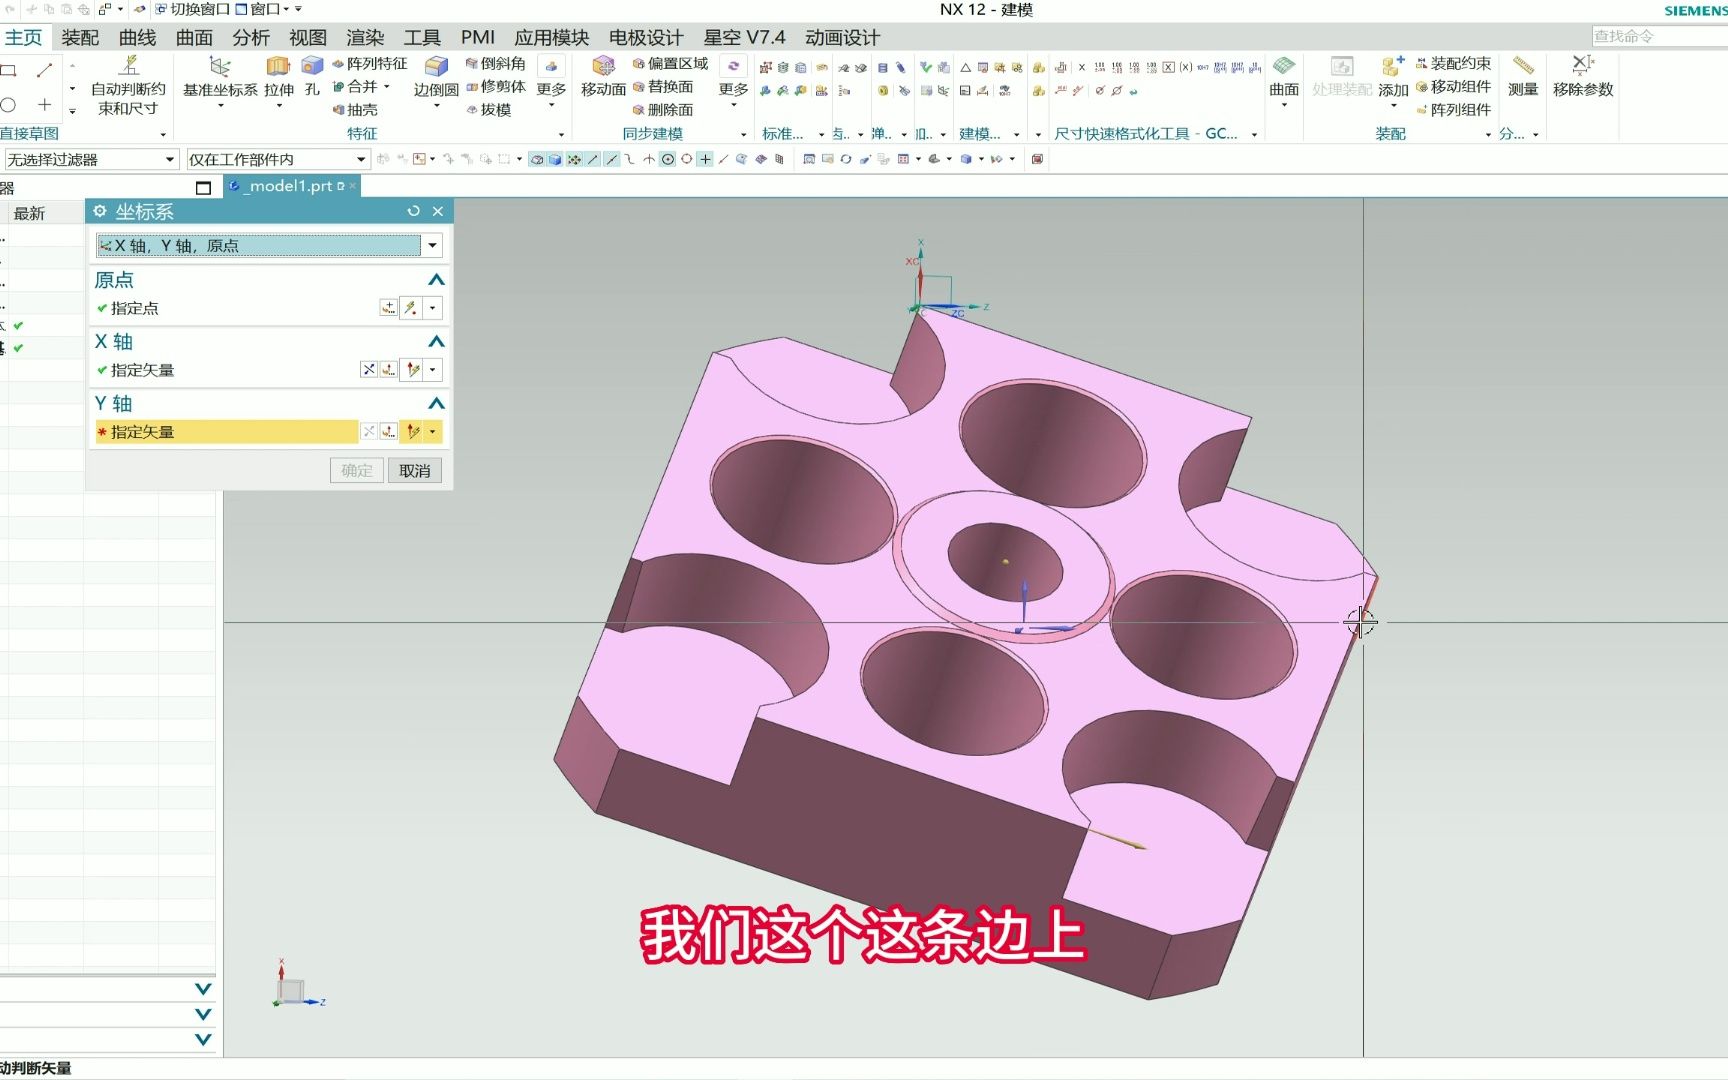The image size is (1728, 1080).
Task: Collapse the 原点 section in coordinate dialog
Action: [x=436, y=280]
